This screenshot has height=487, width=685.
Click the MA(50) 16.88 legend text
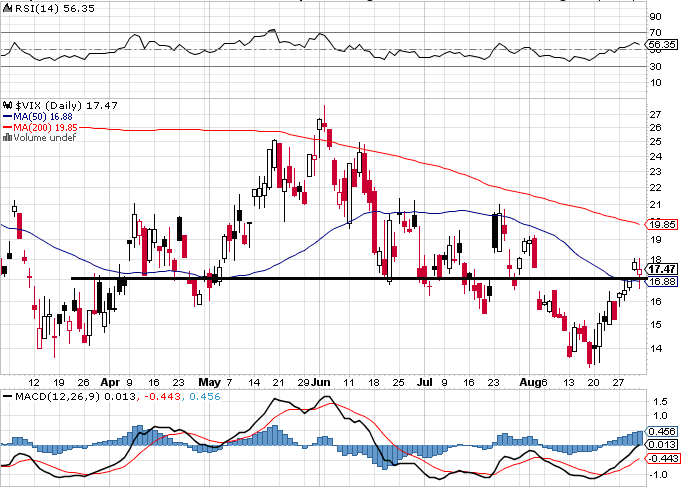[43, 117]
